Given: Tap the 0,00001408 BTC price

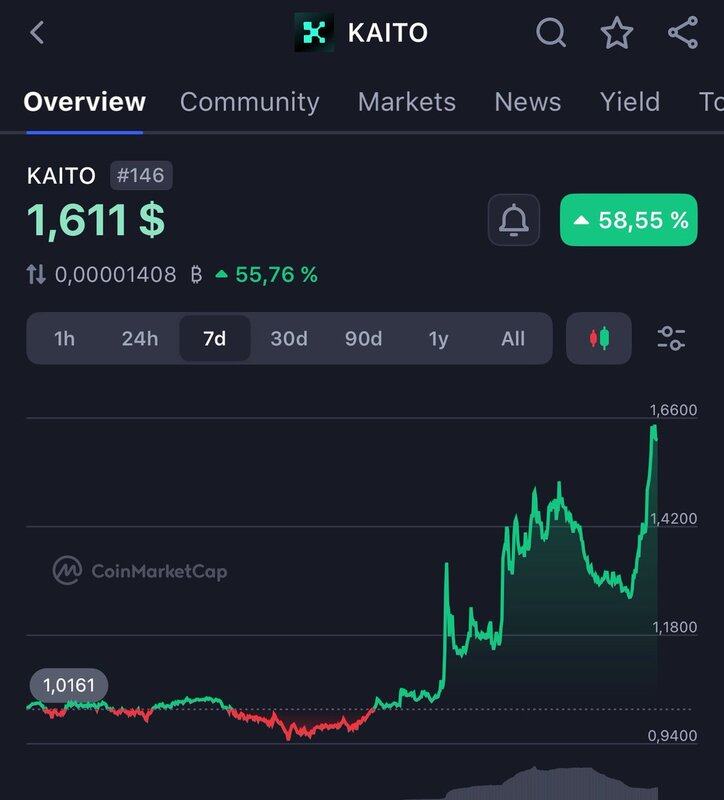Looking at the screenshot, I should [x=129, y=274].
